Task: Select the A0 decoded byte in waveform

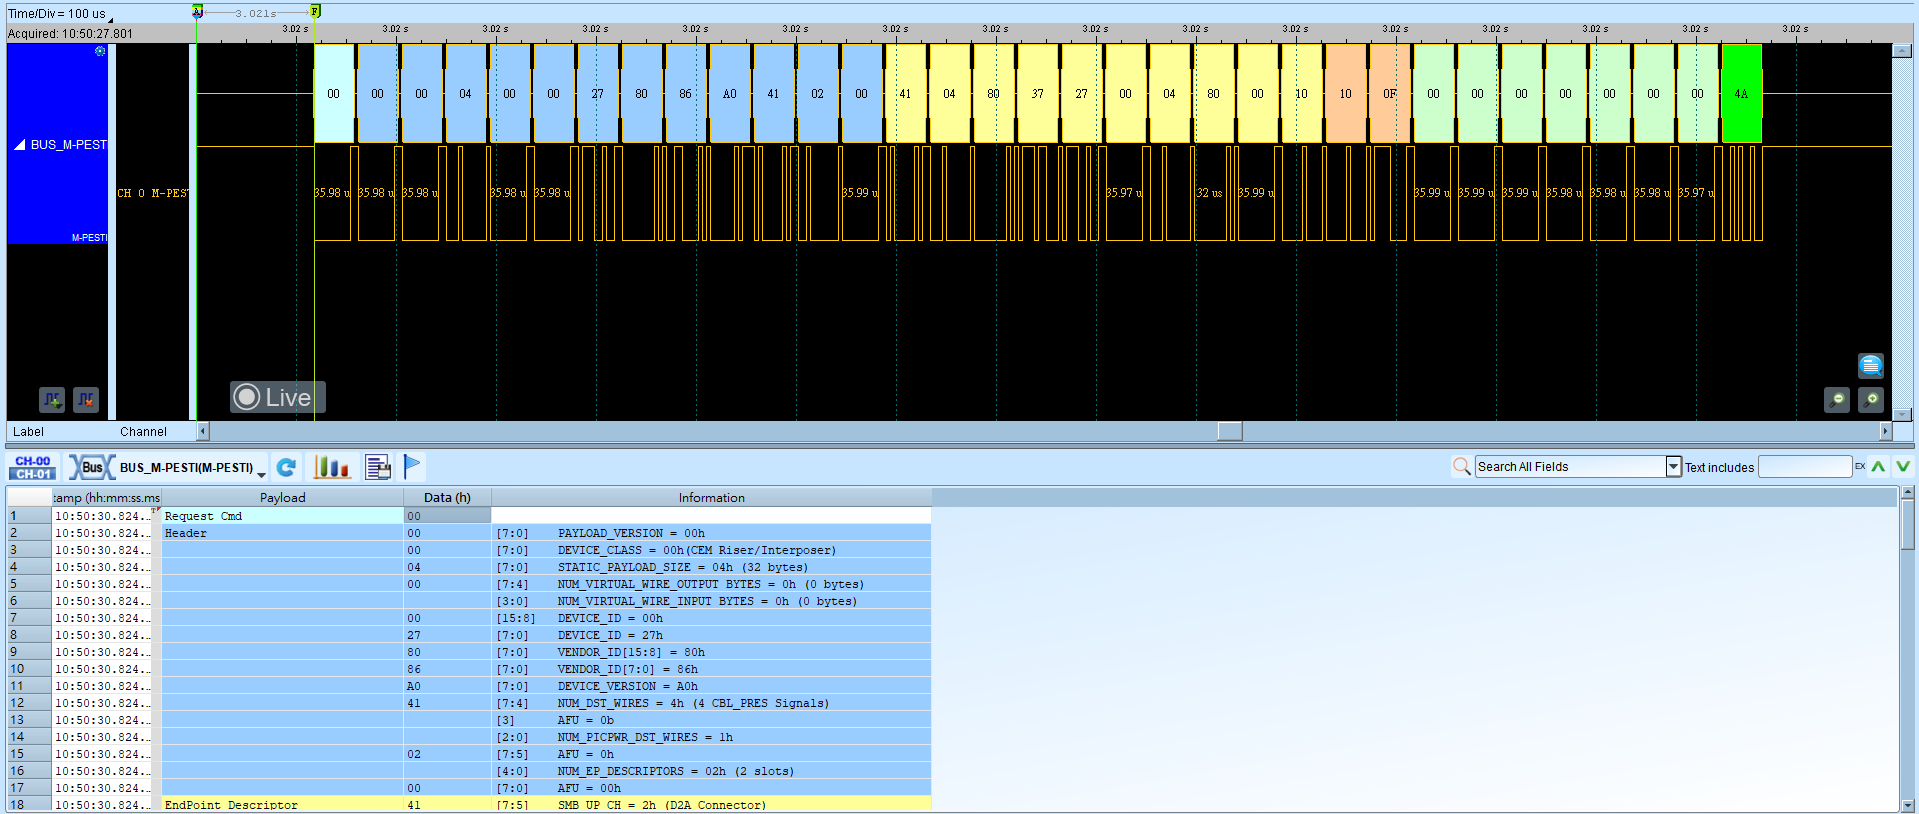Action: click(x=729, y=94)
